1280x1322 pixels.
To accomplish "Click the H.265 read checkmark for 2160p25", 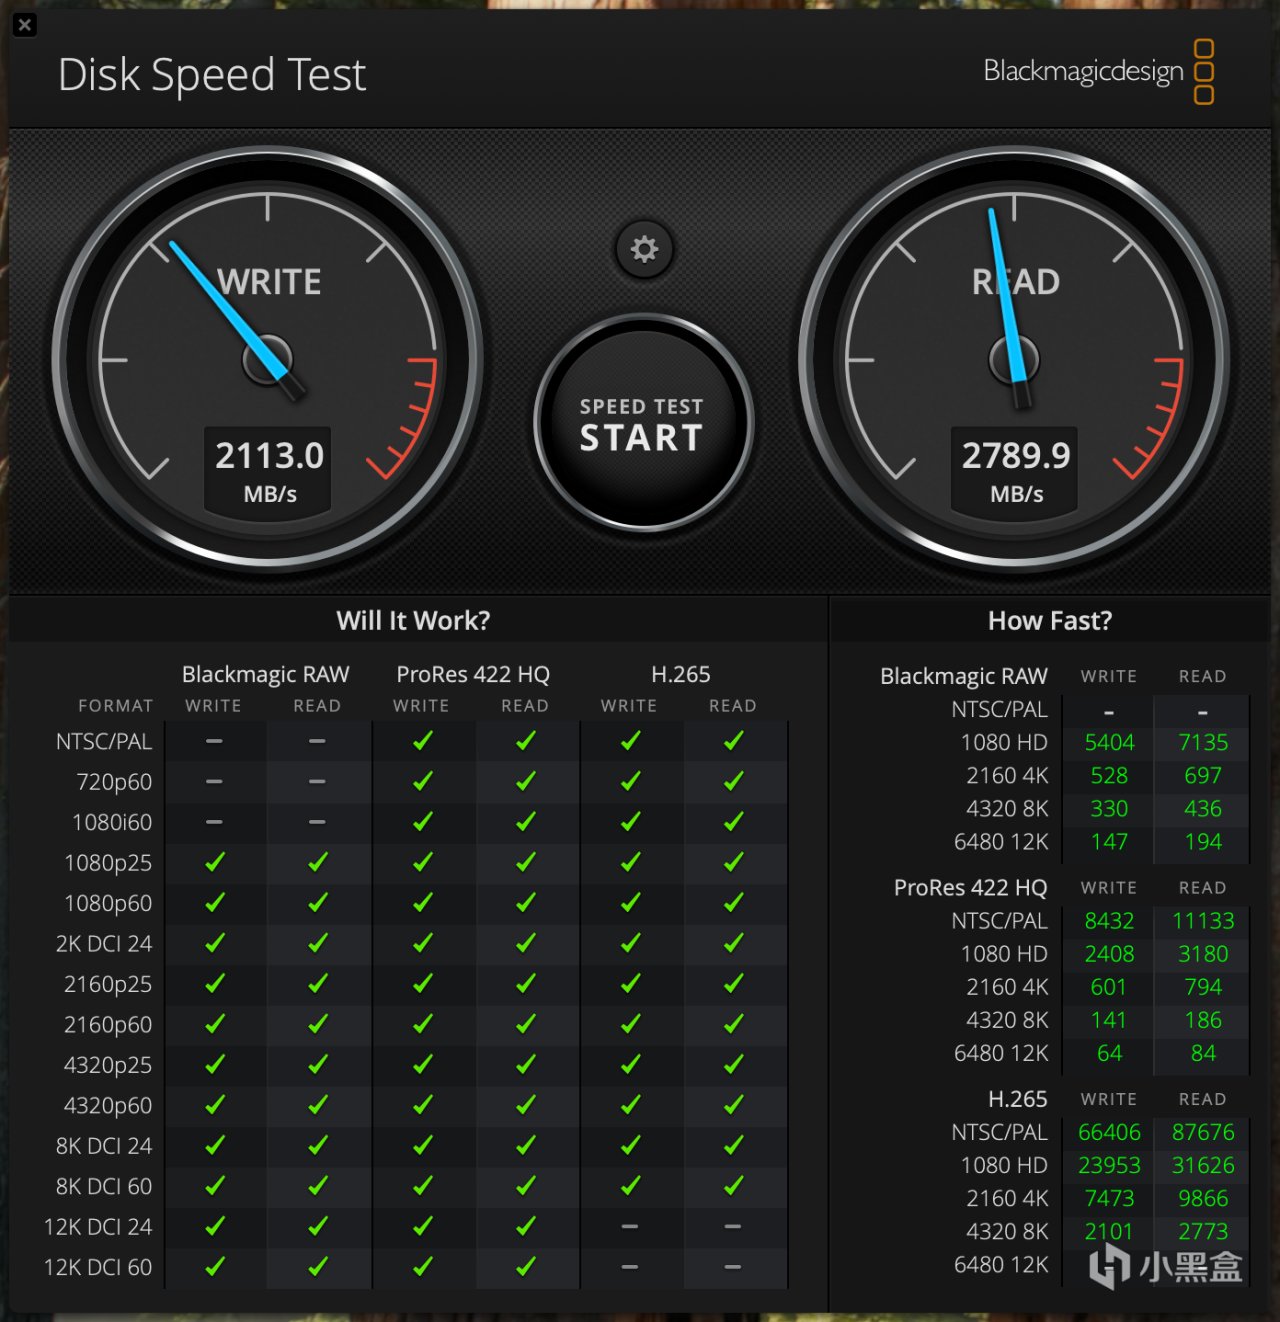I will click(733, 984).
